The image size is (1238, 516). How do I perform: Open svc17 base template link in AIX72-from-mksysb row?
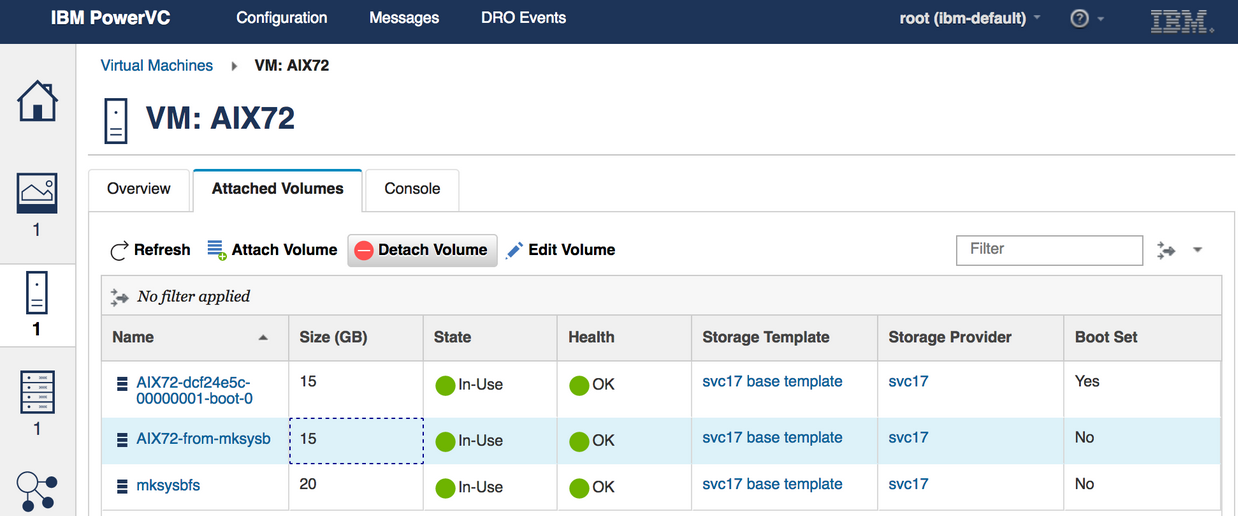(772, 437)
